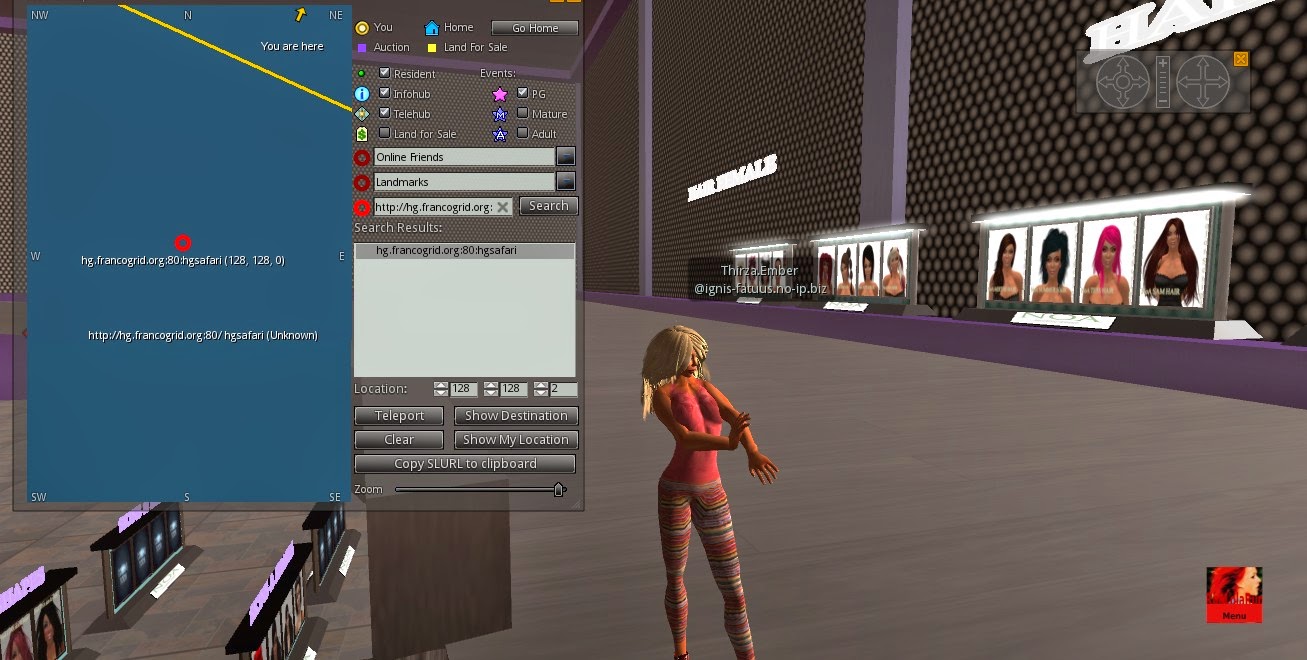The height and width of the screenshot is (660, 1307).
Task: Decrease the second Location coordinate
Action: tap(491, 393)
